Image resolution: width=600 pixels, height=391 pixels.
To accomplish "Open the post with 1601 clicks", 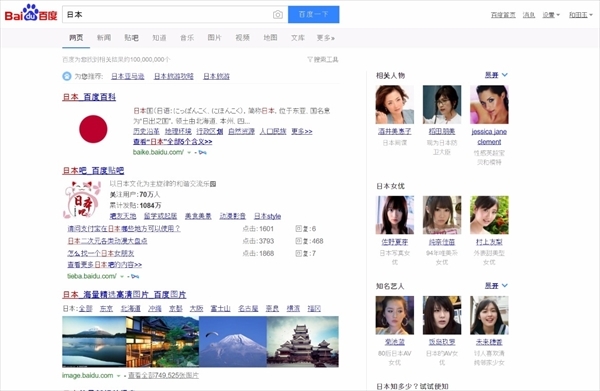I will [x=124, y=229].
